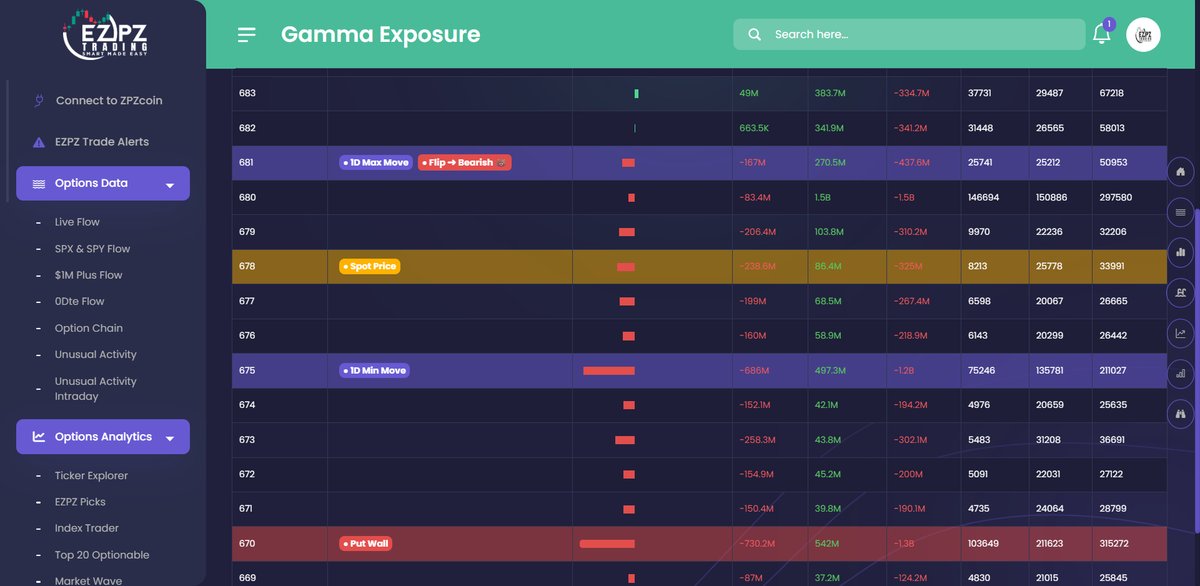This screenshot has height=586, width=1200.
Task: Click the Gamma Exposure page title
Action: pos(380,35)
